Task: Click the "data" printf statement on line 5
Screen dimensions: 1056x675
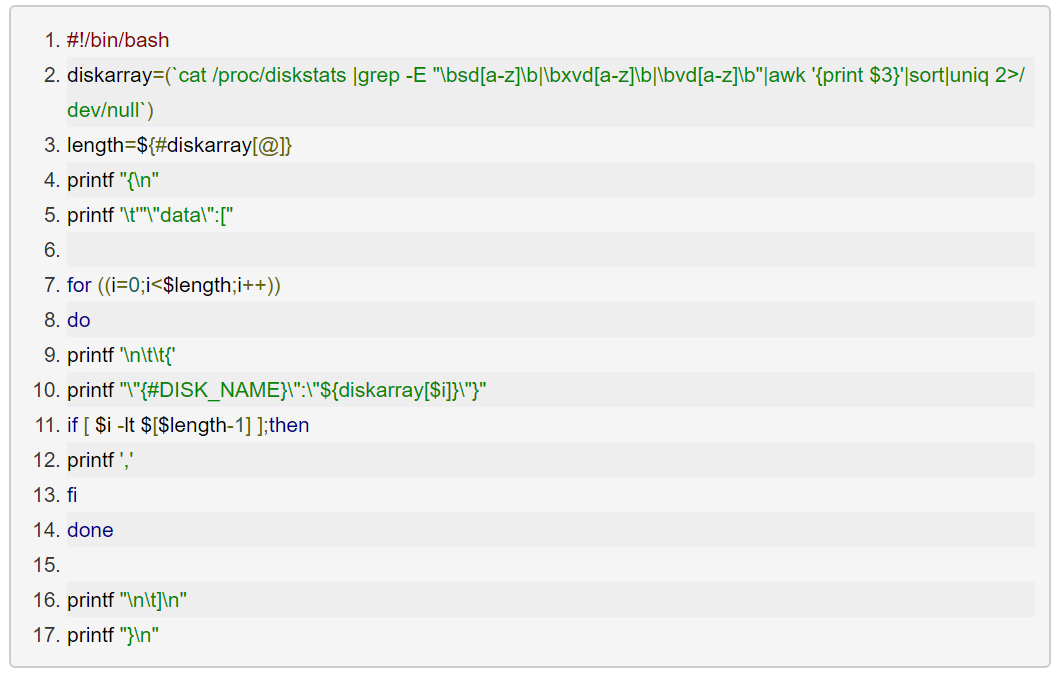Action: click(x=150, y=216)
